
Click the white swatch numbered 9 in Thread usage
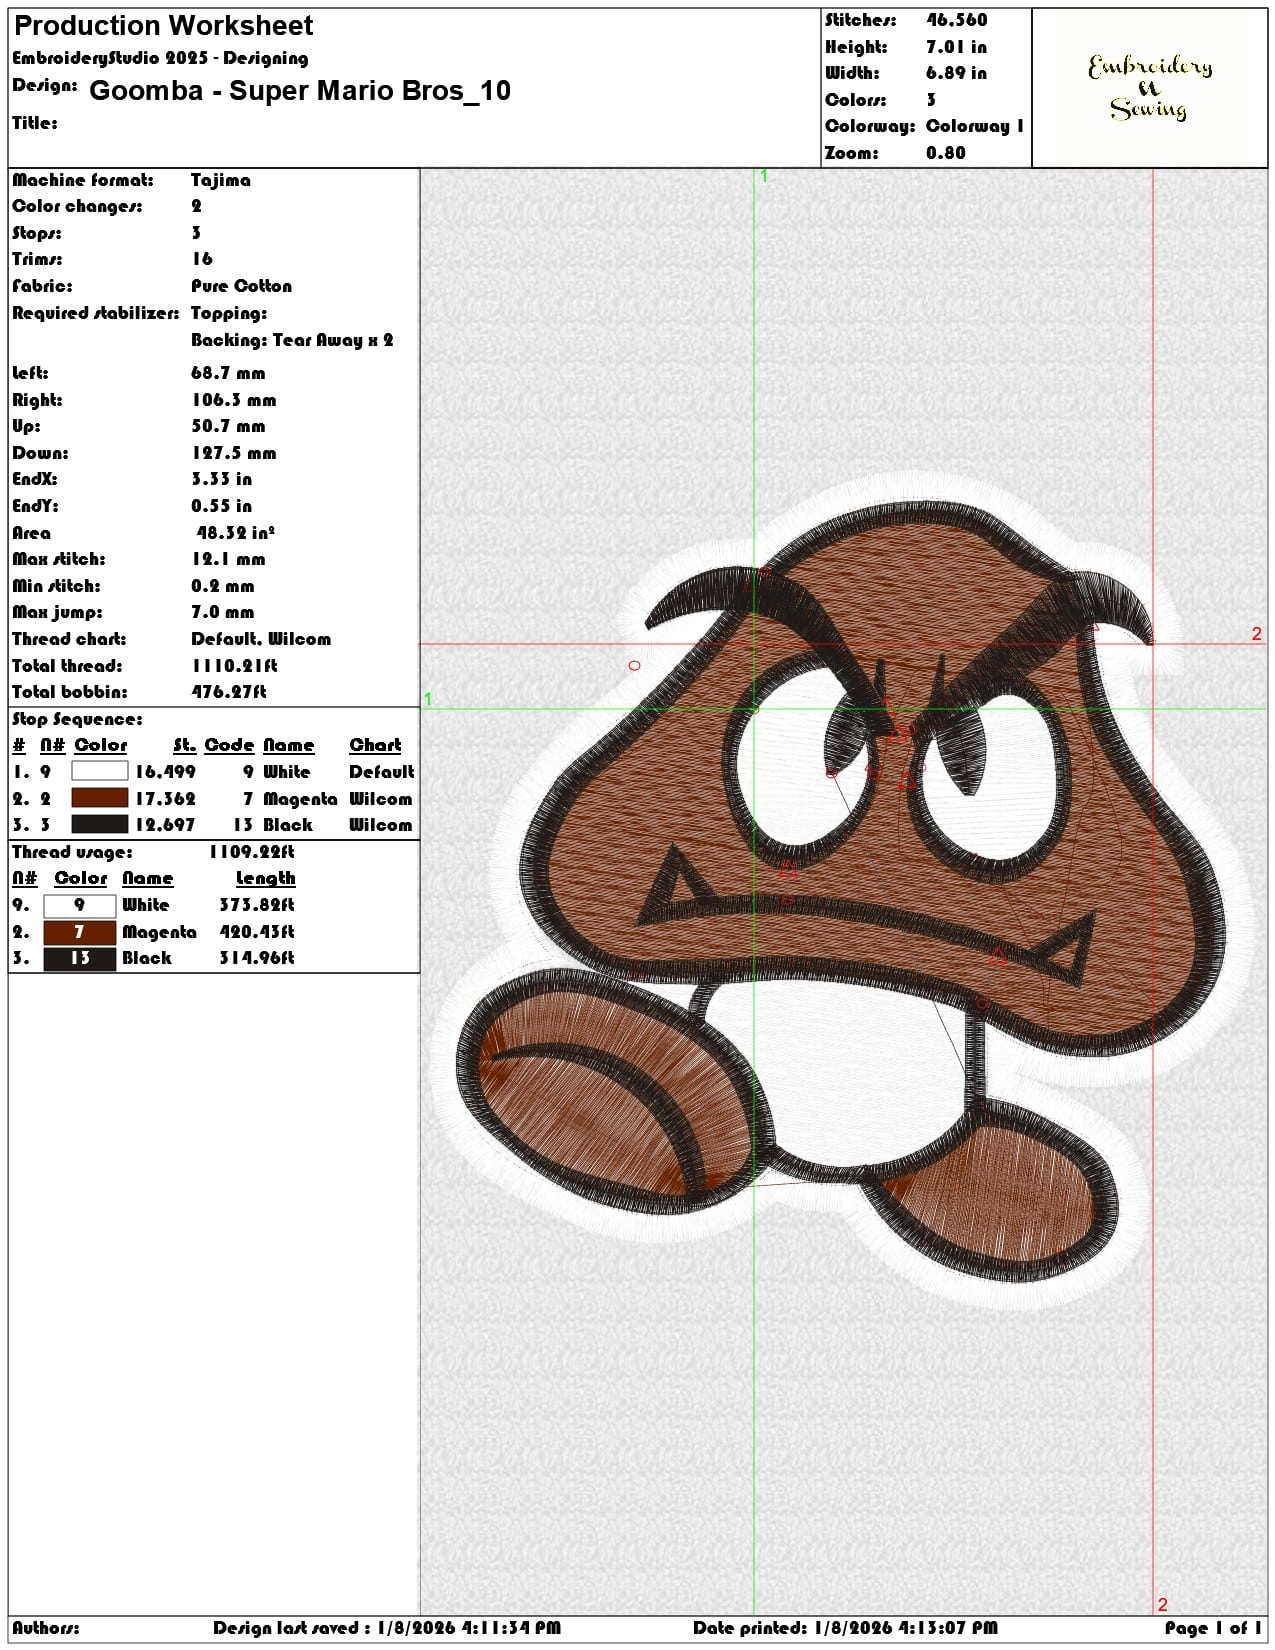[x=79, y=905]
